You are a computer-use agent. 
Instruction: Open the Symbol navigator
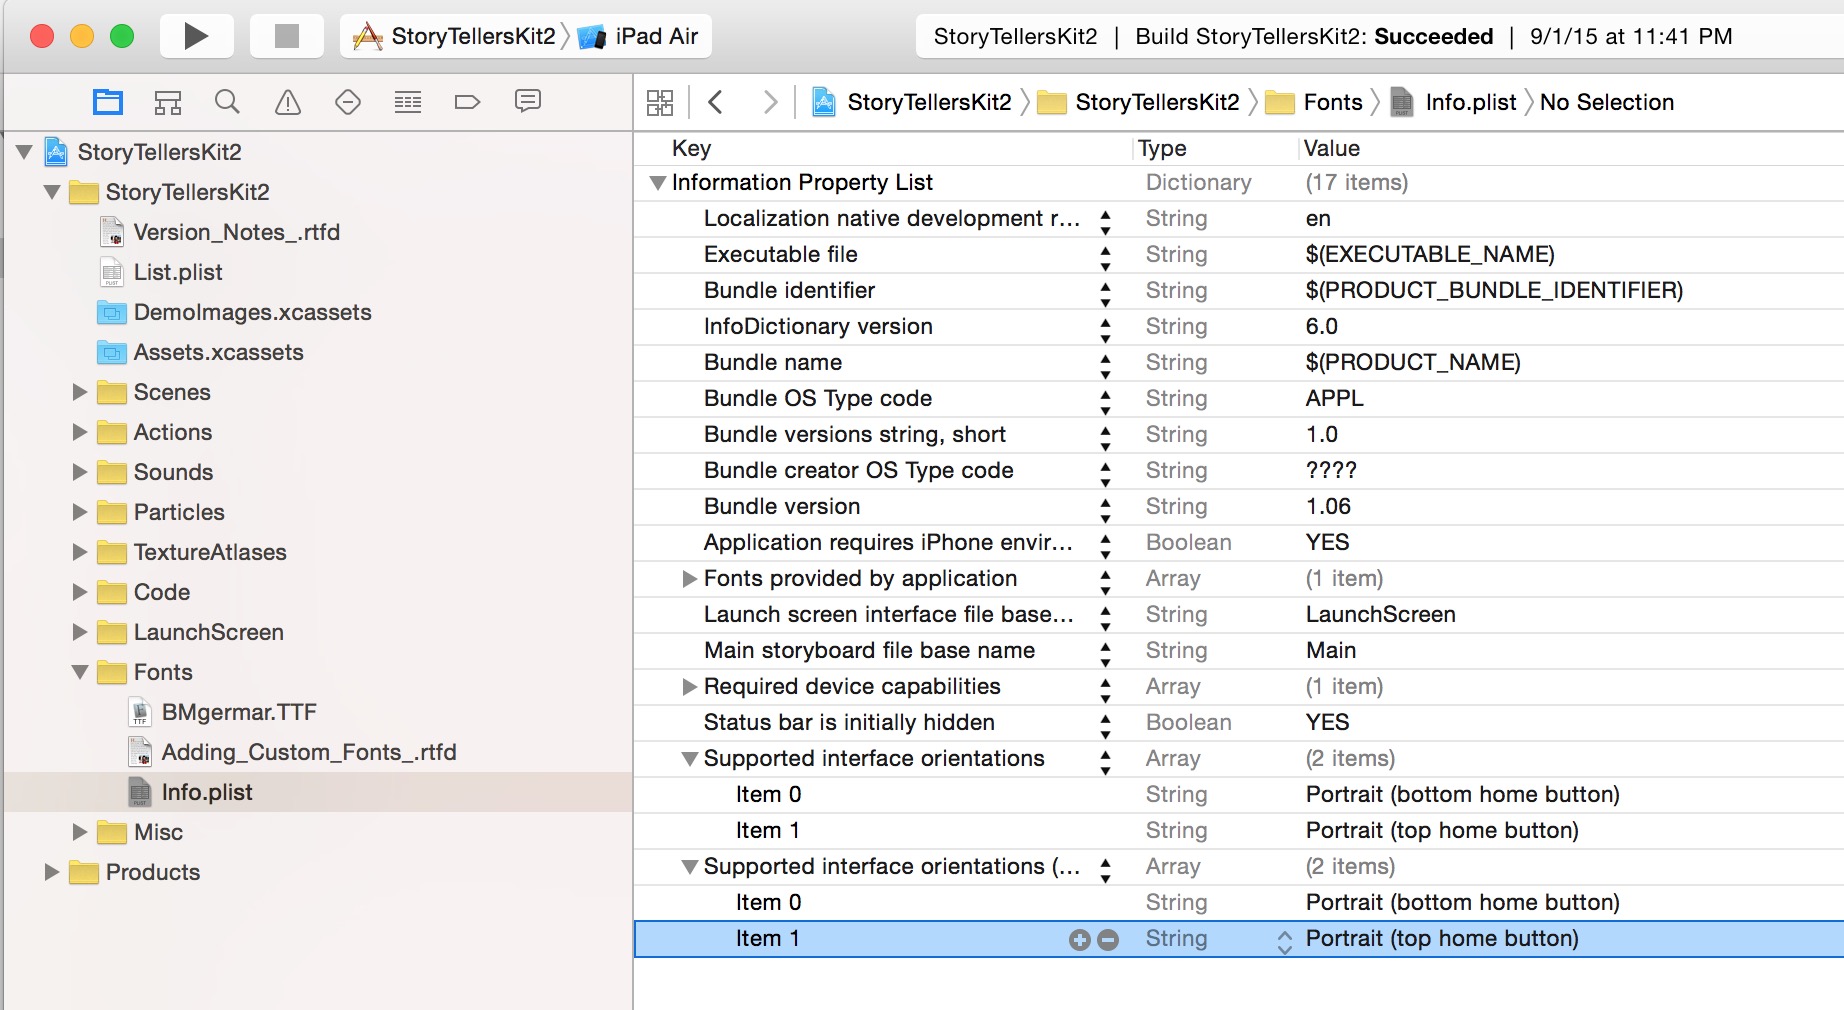click(x=167, y=101)
